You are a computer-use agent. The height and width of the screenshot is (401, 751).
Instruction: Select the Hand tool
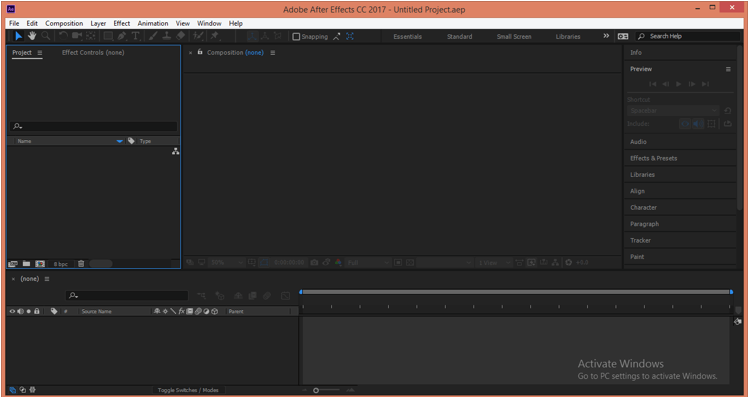pyautogui.click(x=32, y=36)
